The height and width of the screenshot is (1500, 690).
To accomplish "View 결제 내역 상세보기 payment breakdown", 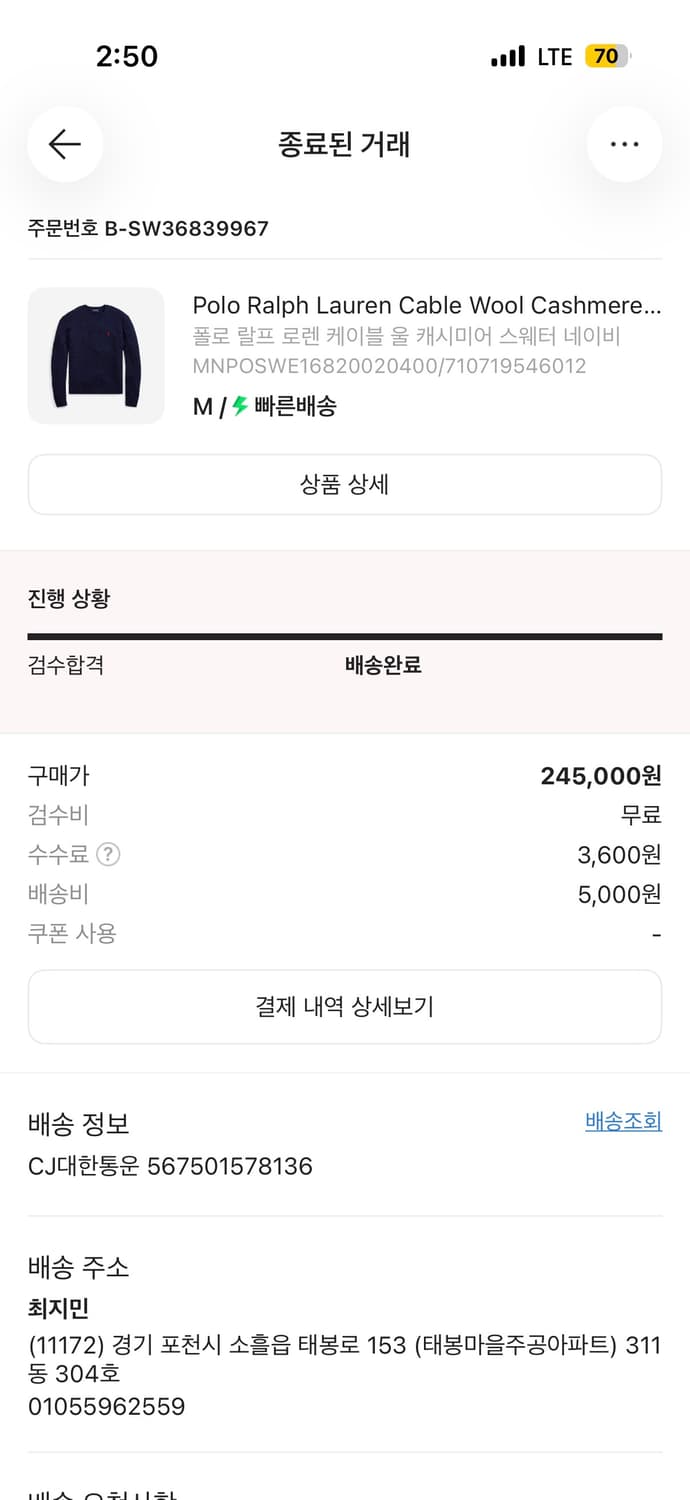I will (345, 1007).
